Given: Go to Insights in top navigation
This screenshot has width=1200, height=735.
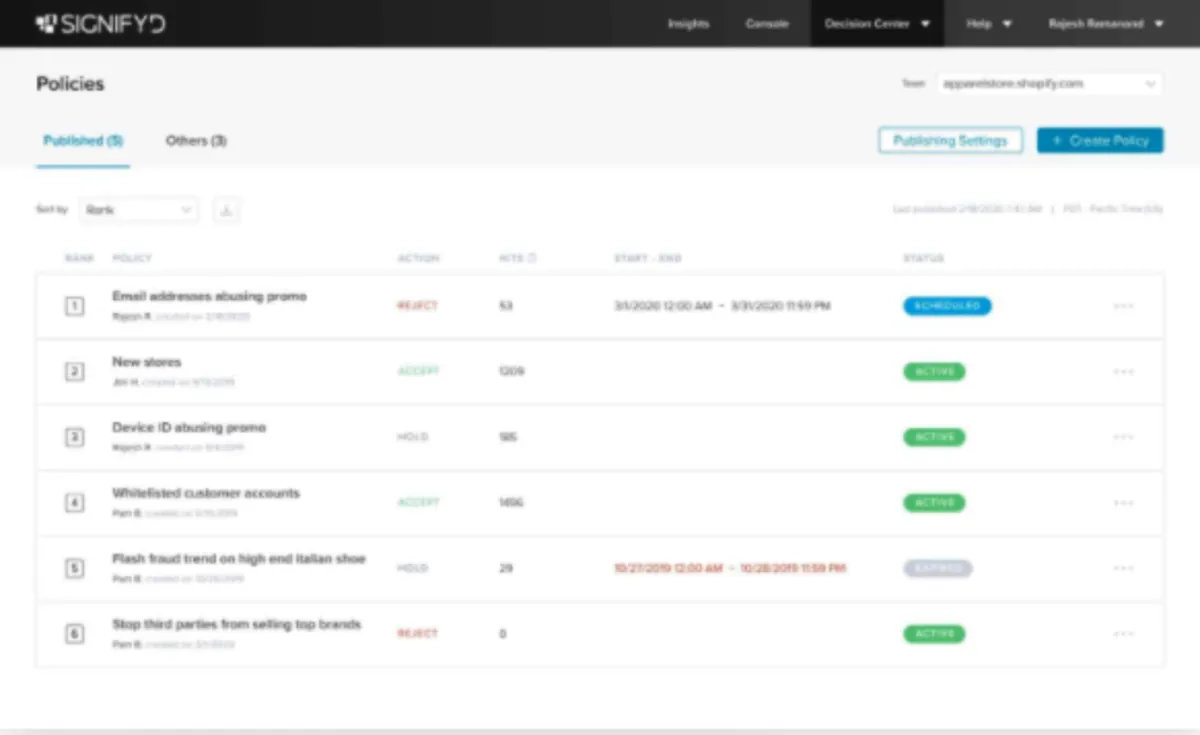Looking at the screenshot, I should pyautogui.click(x=689, y=23).
